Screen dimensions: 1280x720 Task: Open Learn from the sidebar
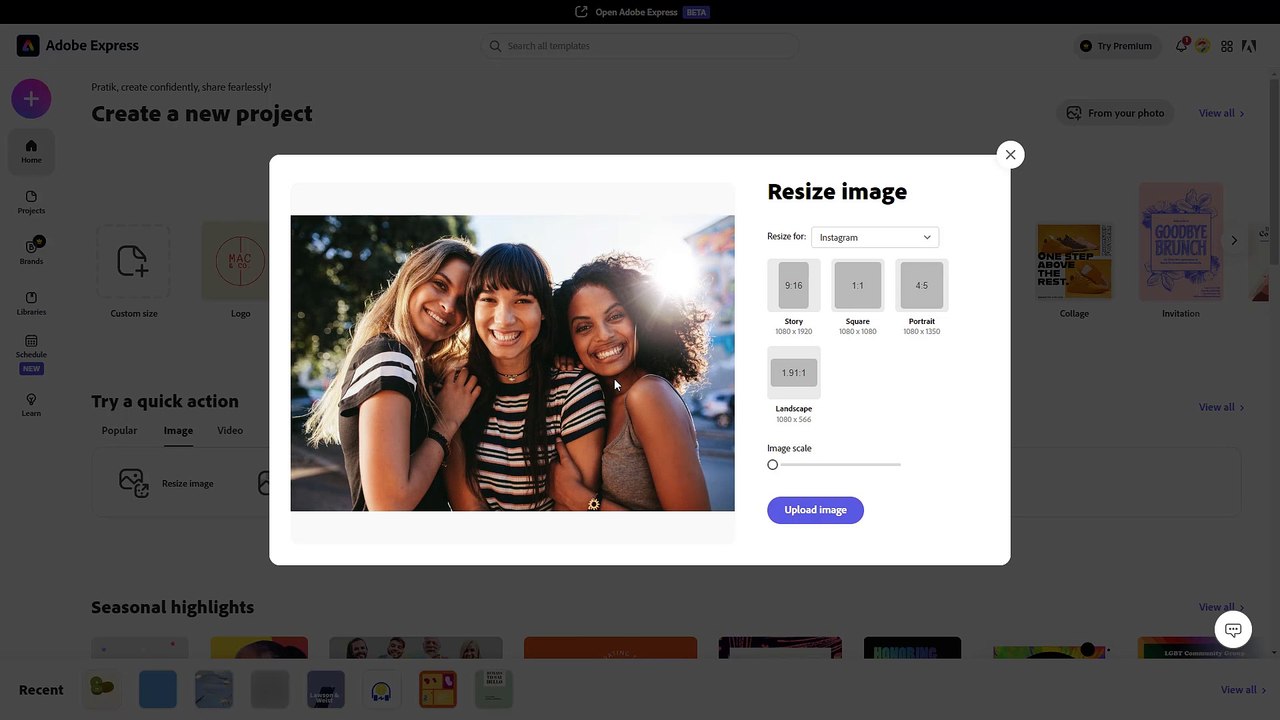(x=31, y=404)
